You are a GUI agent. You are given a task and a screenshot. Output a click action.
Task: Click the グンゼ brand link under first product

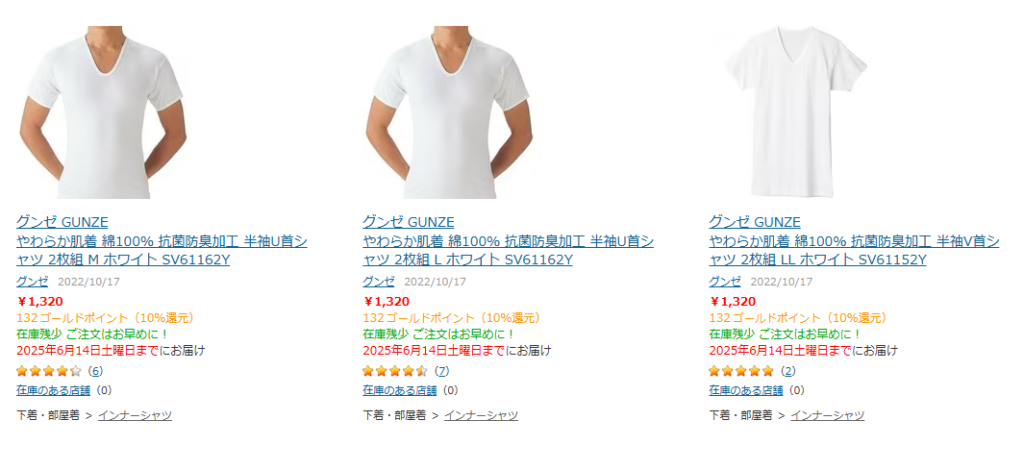[x=32, y=281]
